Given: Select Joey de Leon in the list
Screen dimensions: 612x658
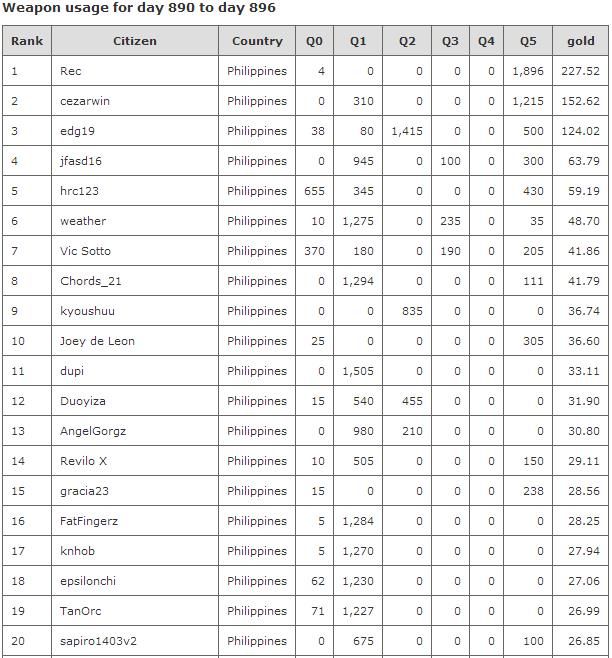Looking at the screenshot, I should pyautogui.click(x=97, y=341).
